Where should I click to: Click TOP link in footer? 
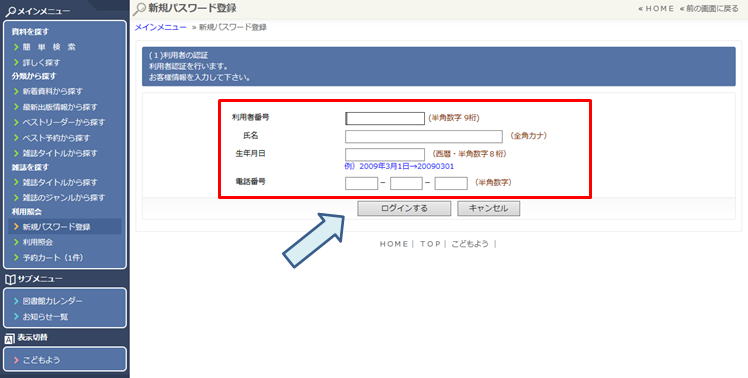click(430, 244)
